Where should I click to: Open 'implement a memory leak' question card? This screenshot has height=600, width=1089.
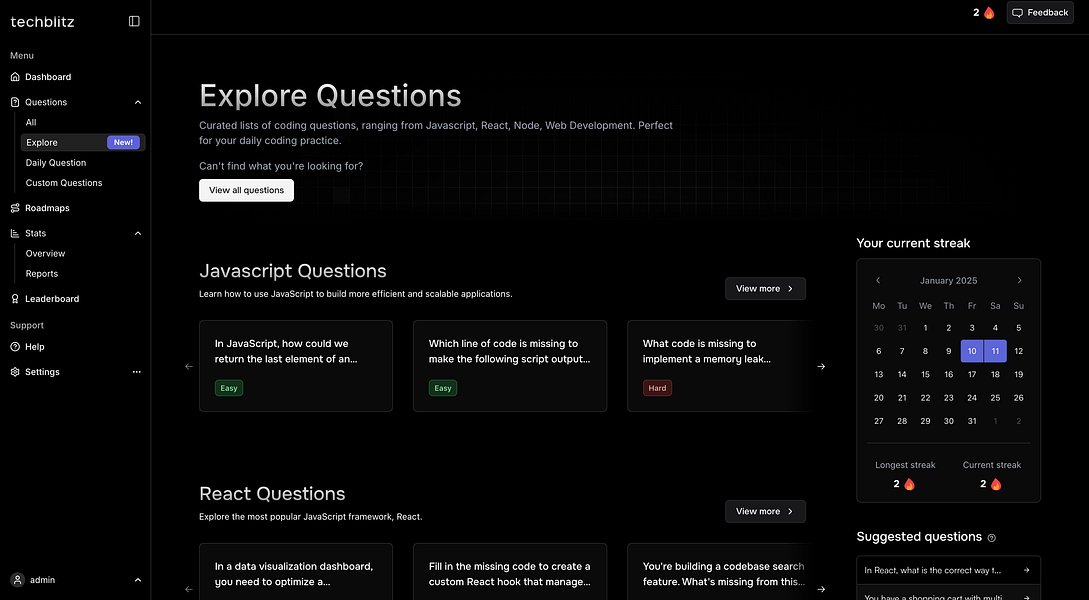tap(719, 366)
